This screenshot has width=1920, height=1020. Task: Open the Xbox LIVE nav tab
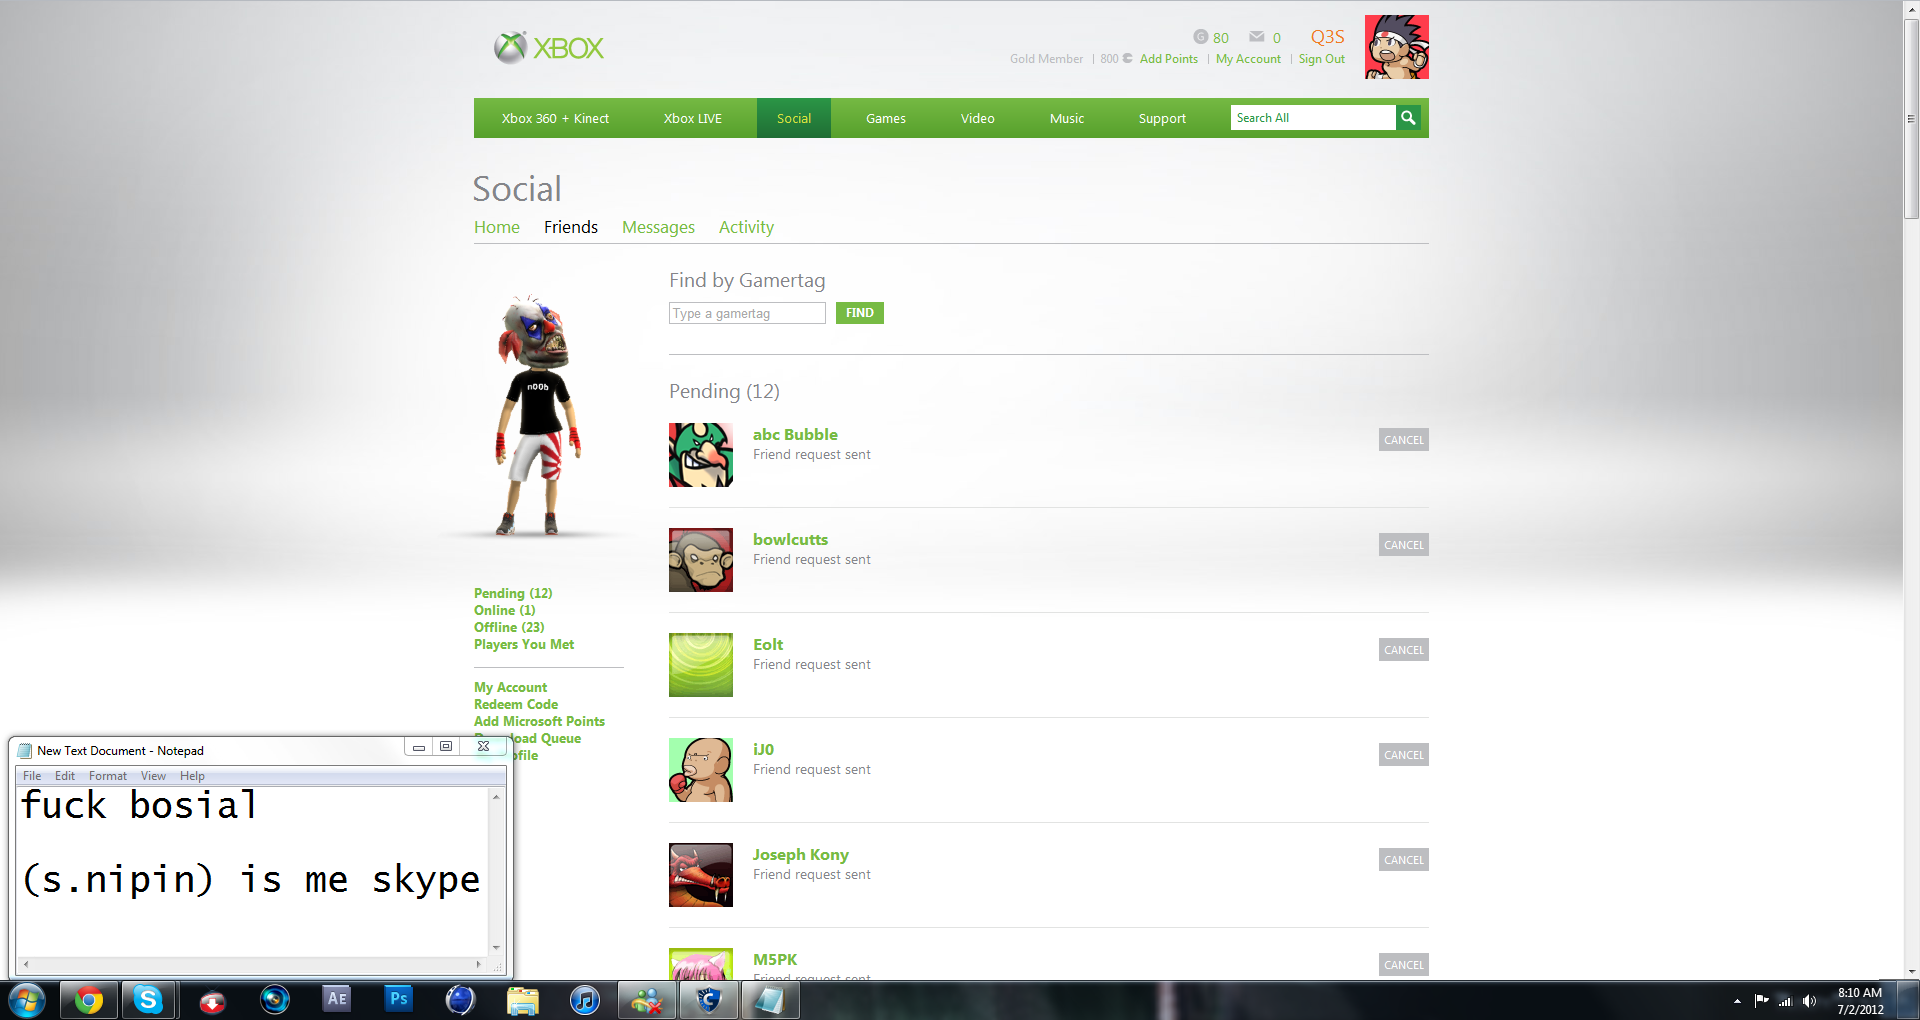(x=692, y=118)
